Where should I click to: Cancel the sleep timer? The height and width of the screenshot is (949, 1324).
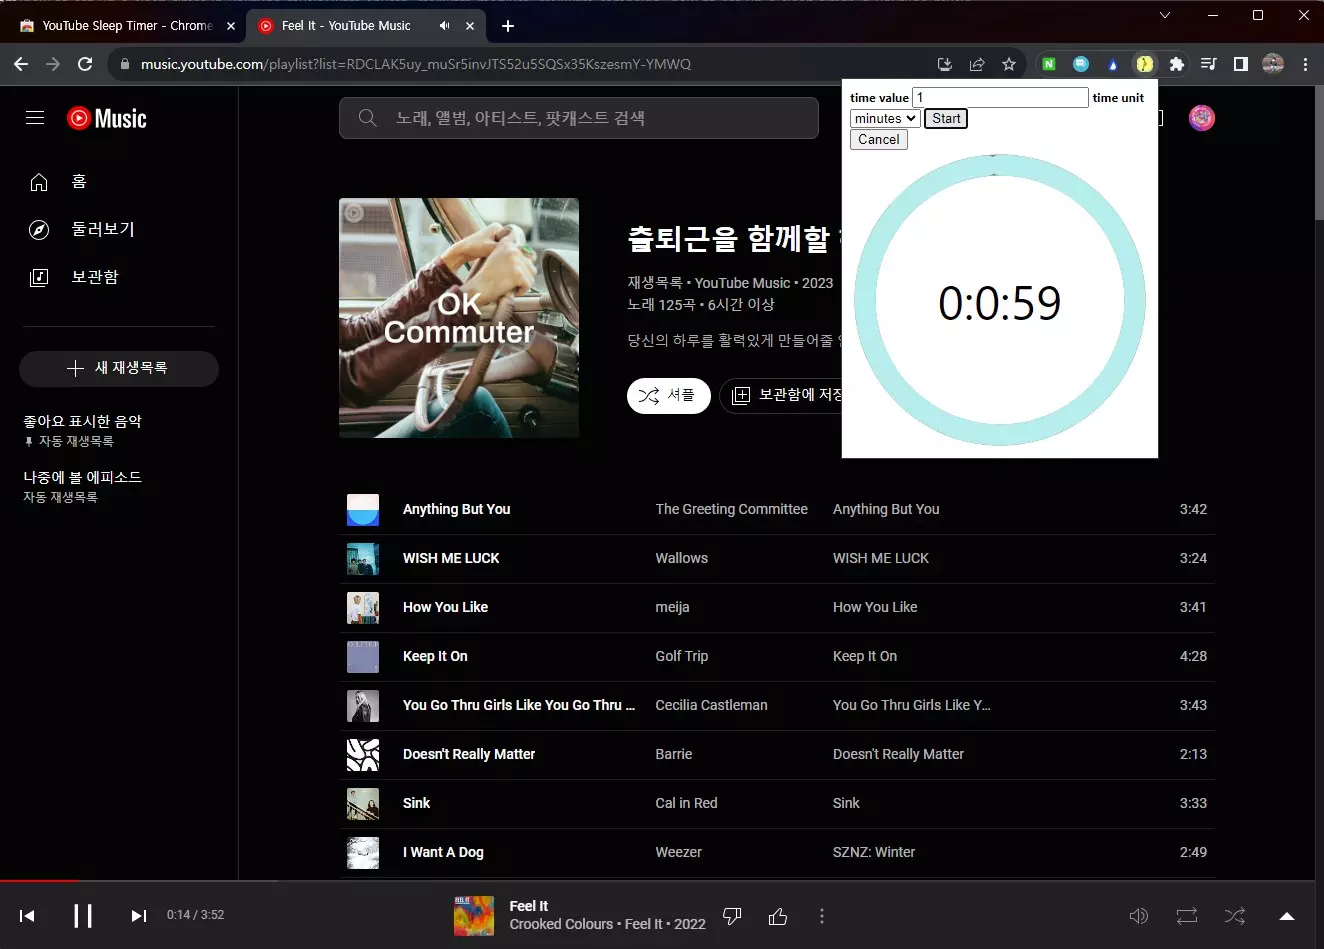[x=878, y=139]
